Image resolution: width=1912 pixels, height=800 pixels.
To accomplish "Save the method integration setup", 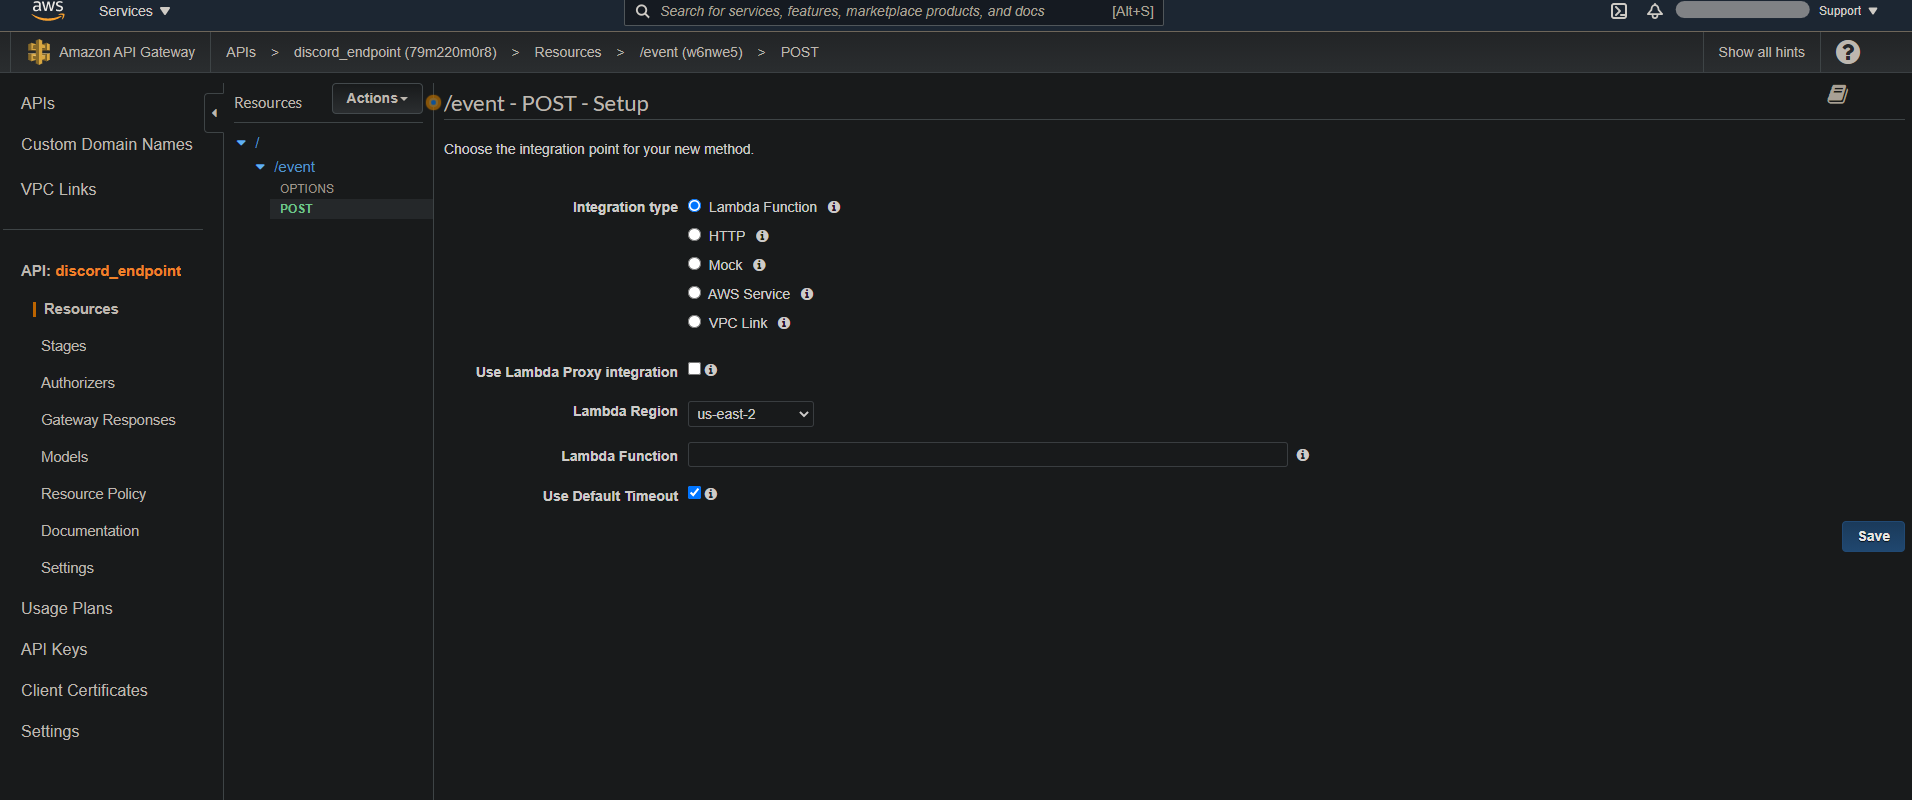I will pyautogui.click(x=1873, y=536).
